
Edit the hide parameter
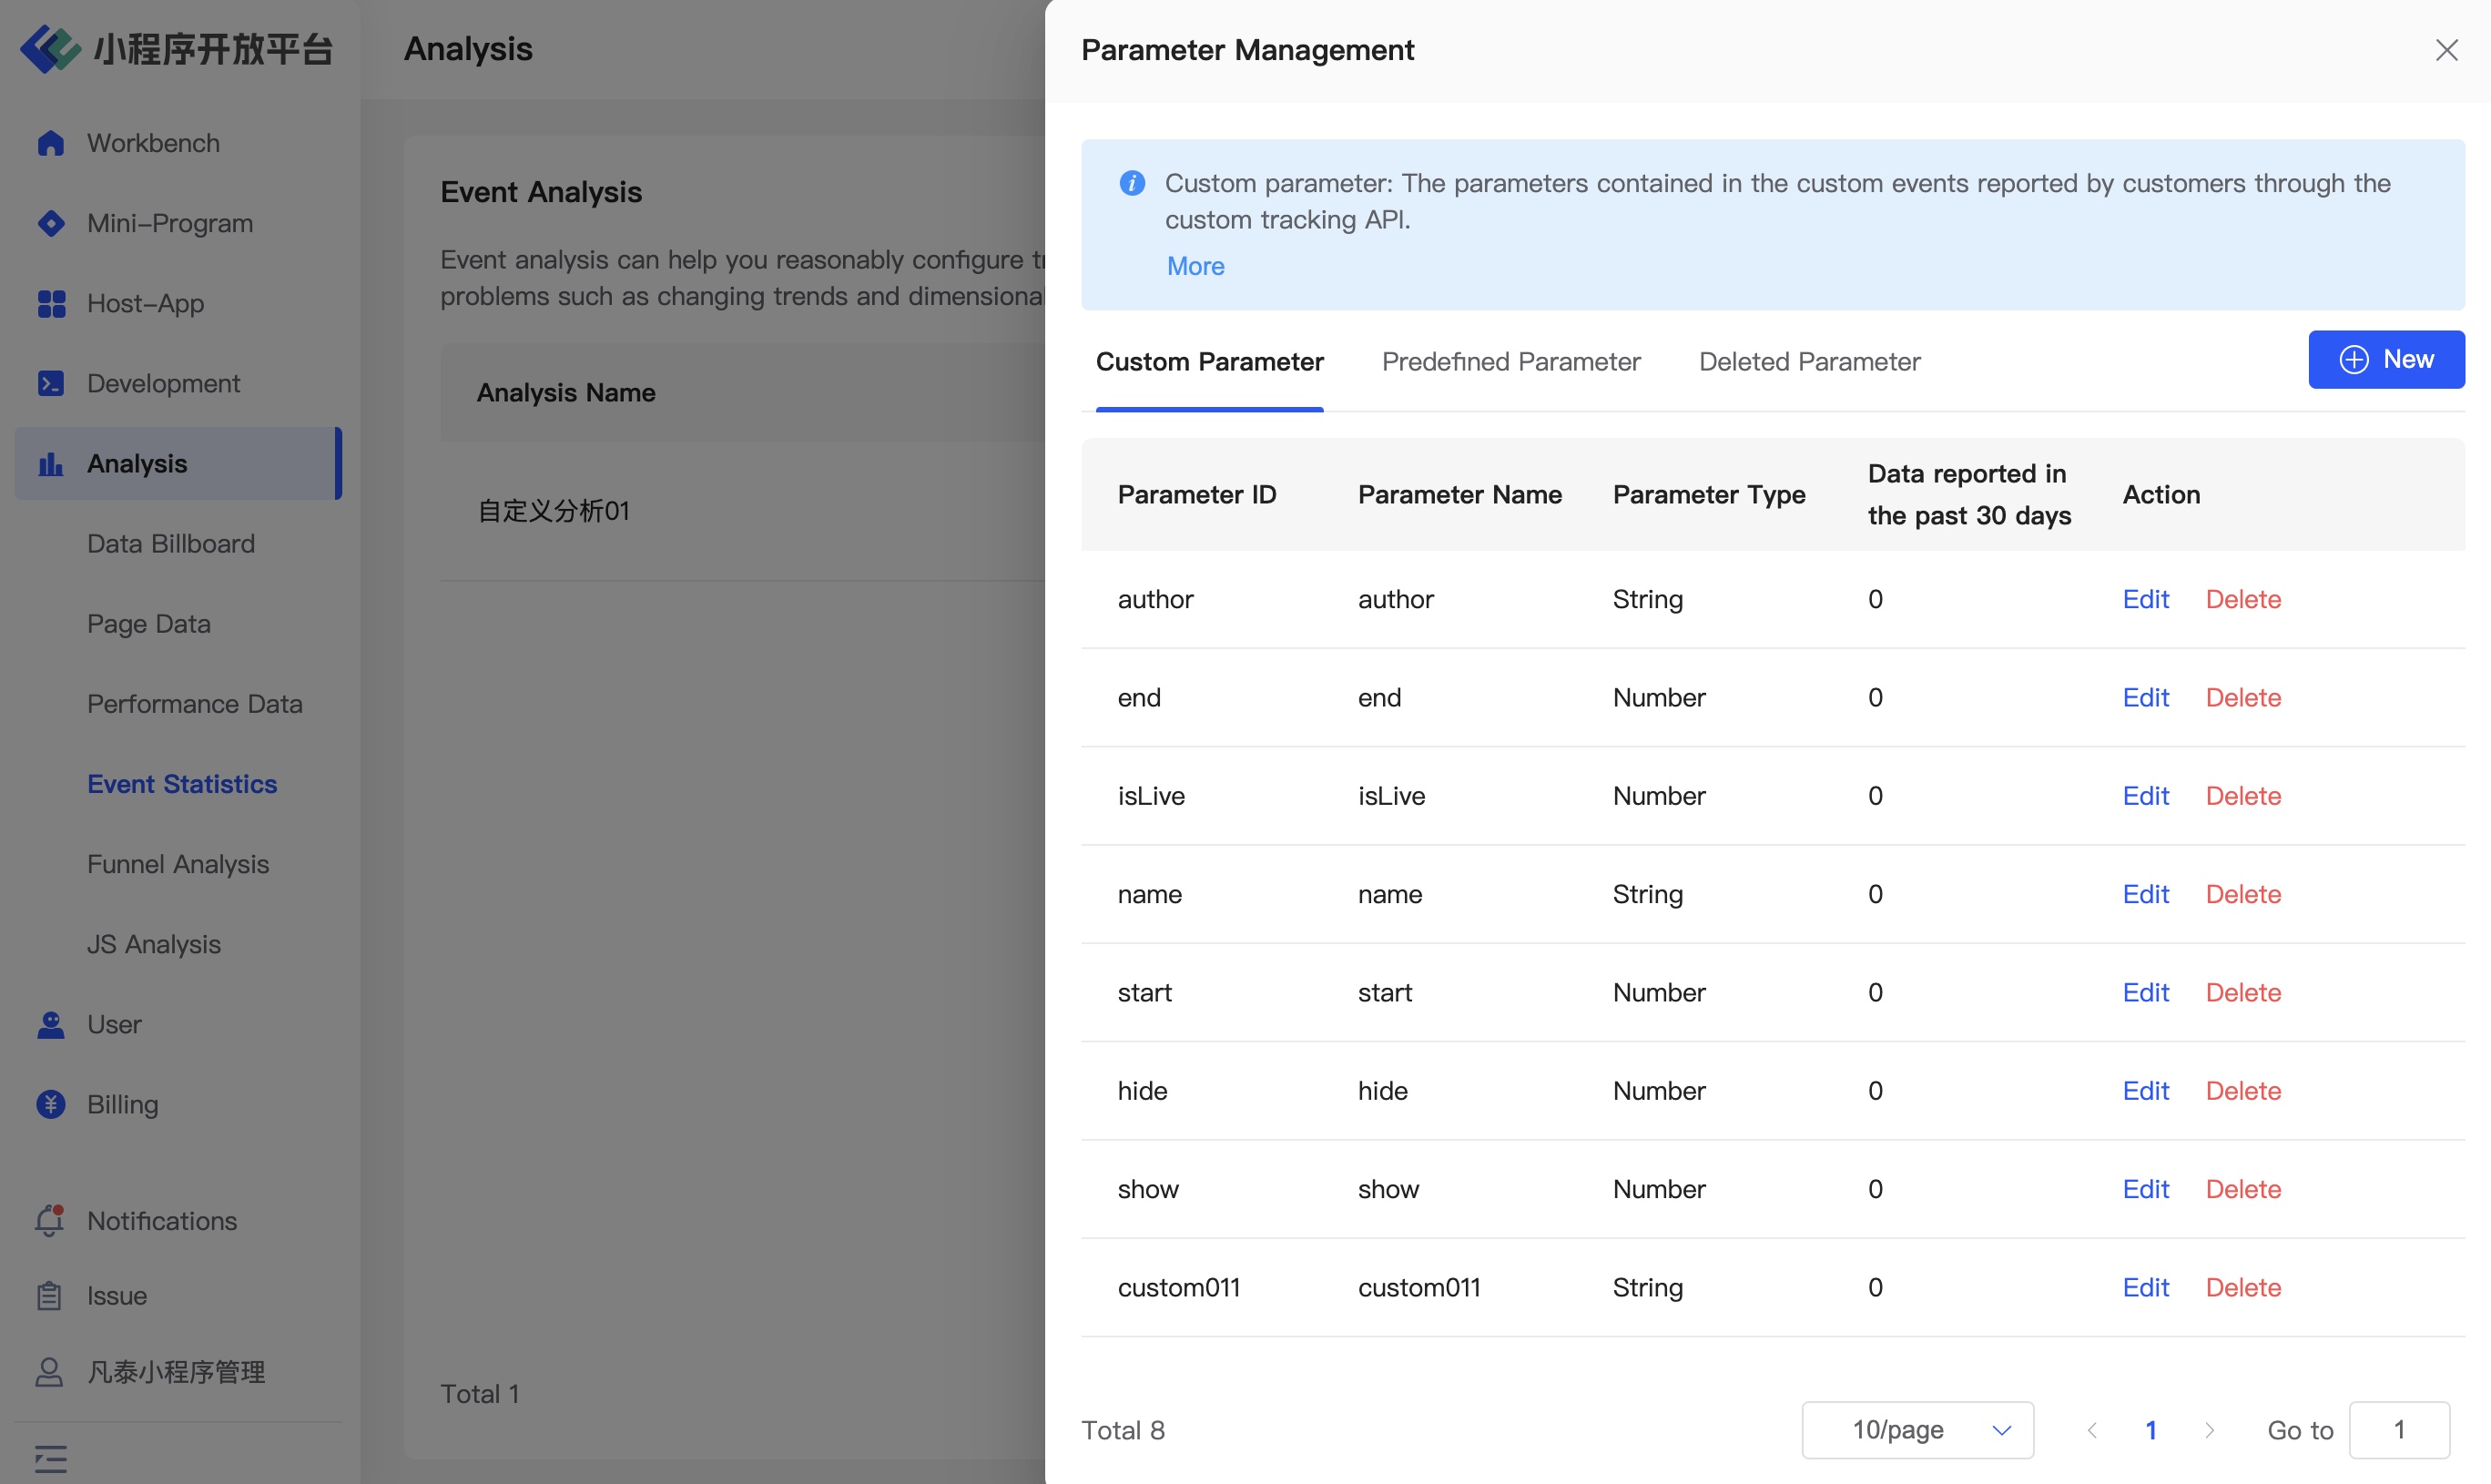point(2145,1091)
